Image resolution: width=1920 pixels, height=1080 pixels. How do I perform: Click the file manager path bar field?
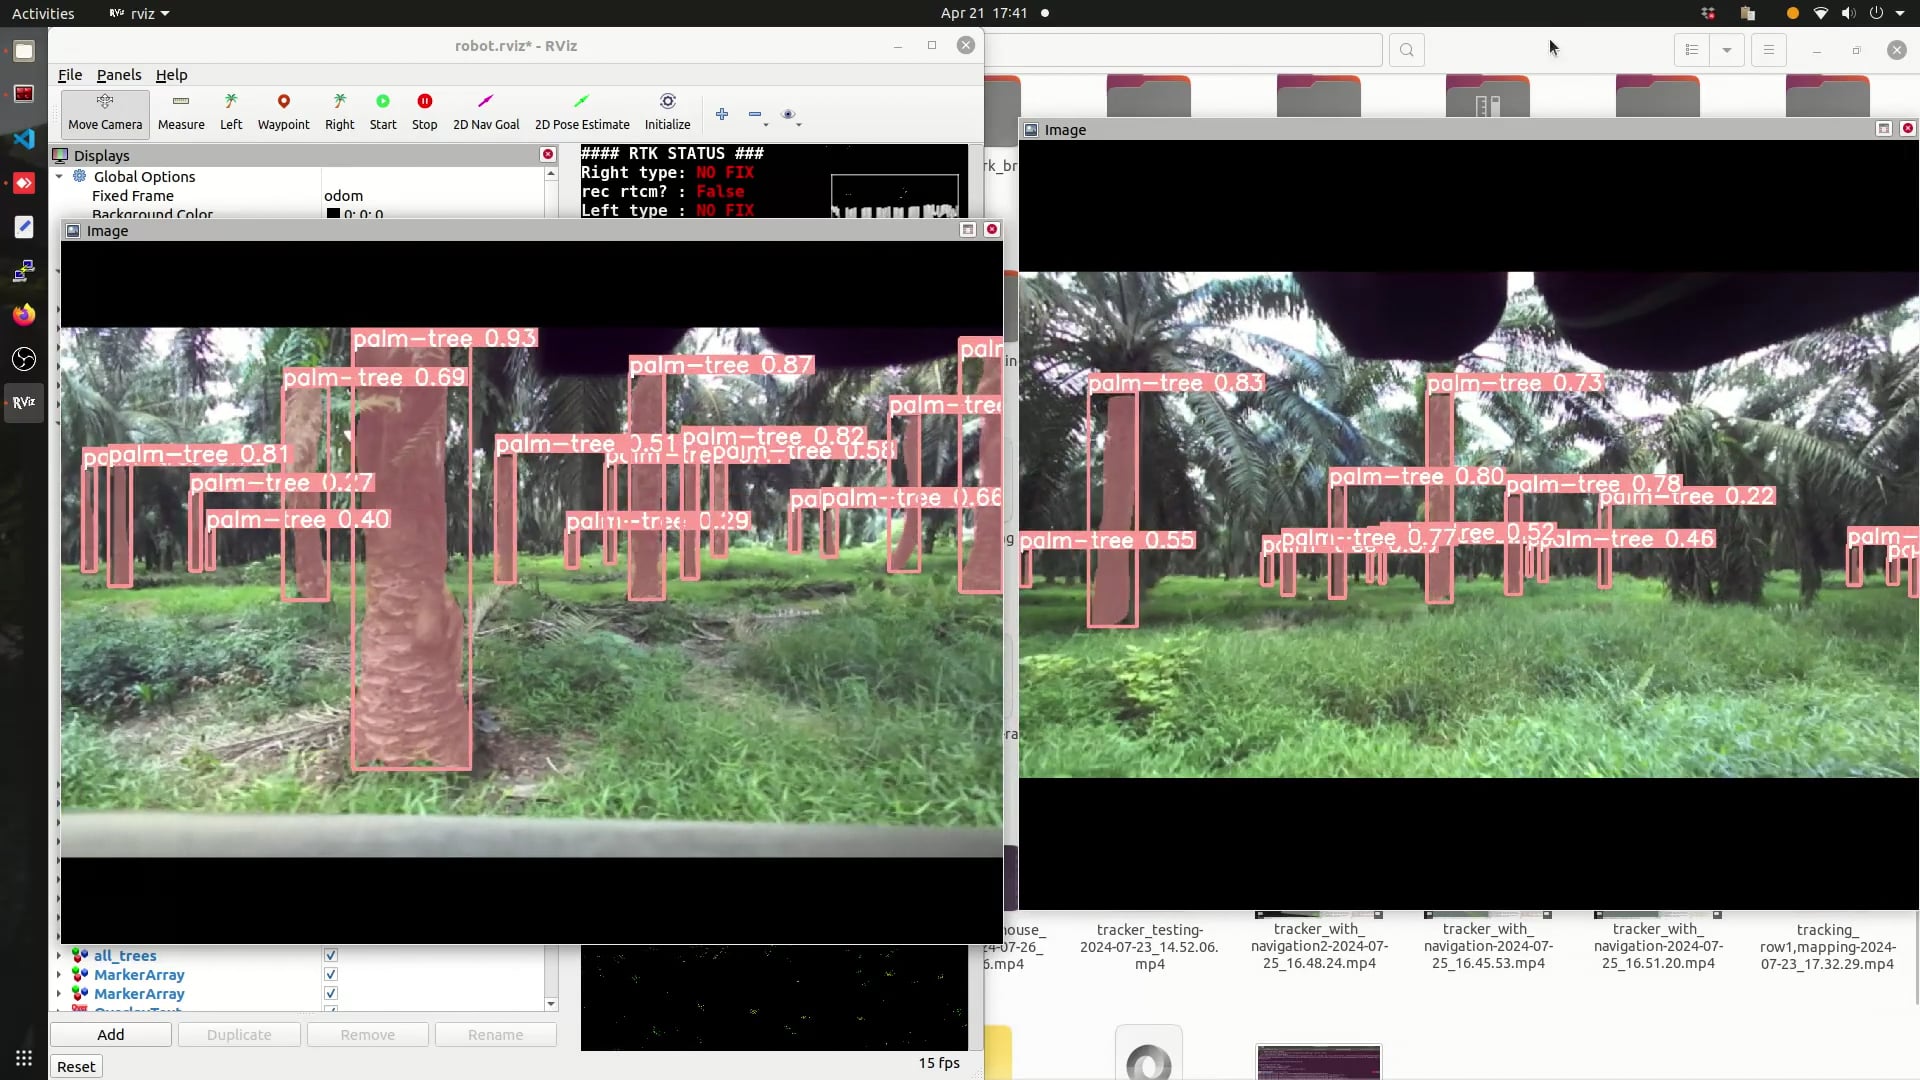pyautogui.click(x=1184, y=50)
